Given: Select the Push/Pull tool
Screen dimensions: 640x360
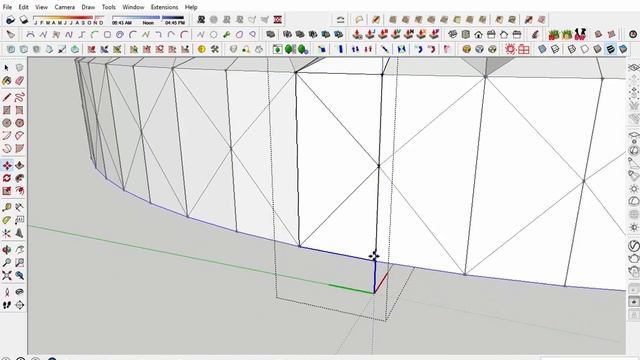Looking at the screenshot, I should tap(19, 165).
